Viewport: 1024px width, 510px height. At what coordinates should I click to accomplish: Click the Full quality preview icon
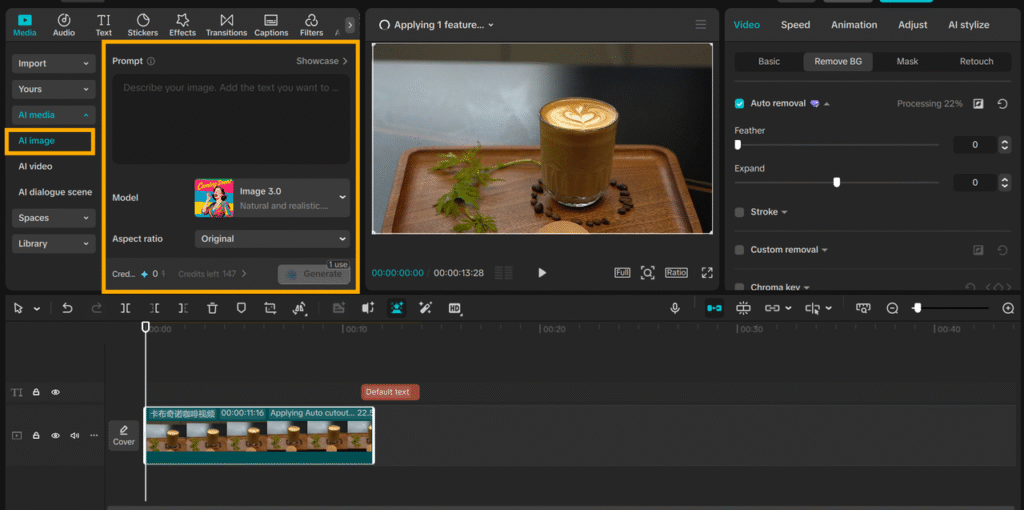pyautogui.click(x=622, y=273)
